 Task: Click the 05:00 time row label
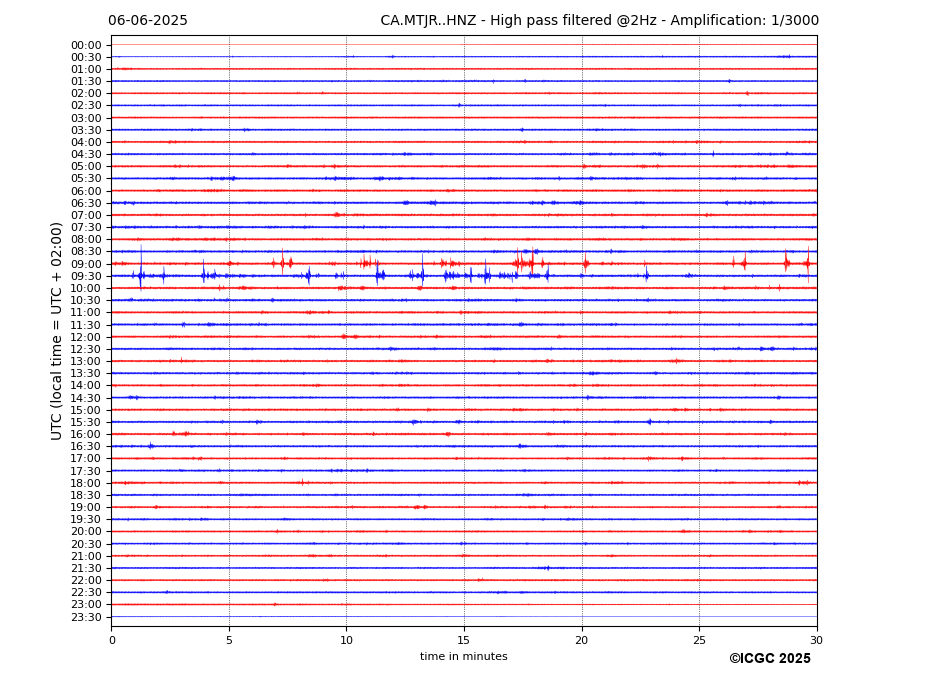pos(86,167)
